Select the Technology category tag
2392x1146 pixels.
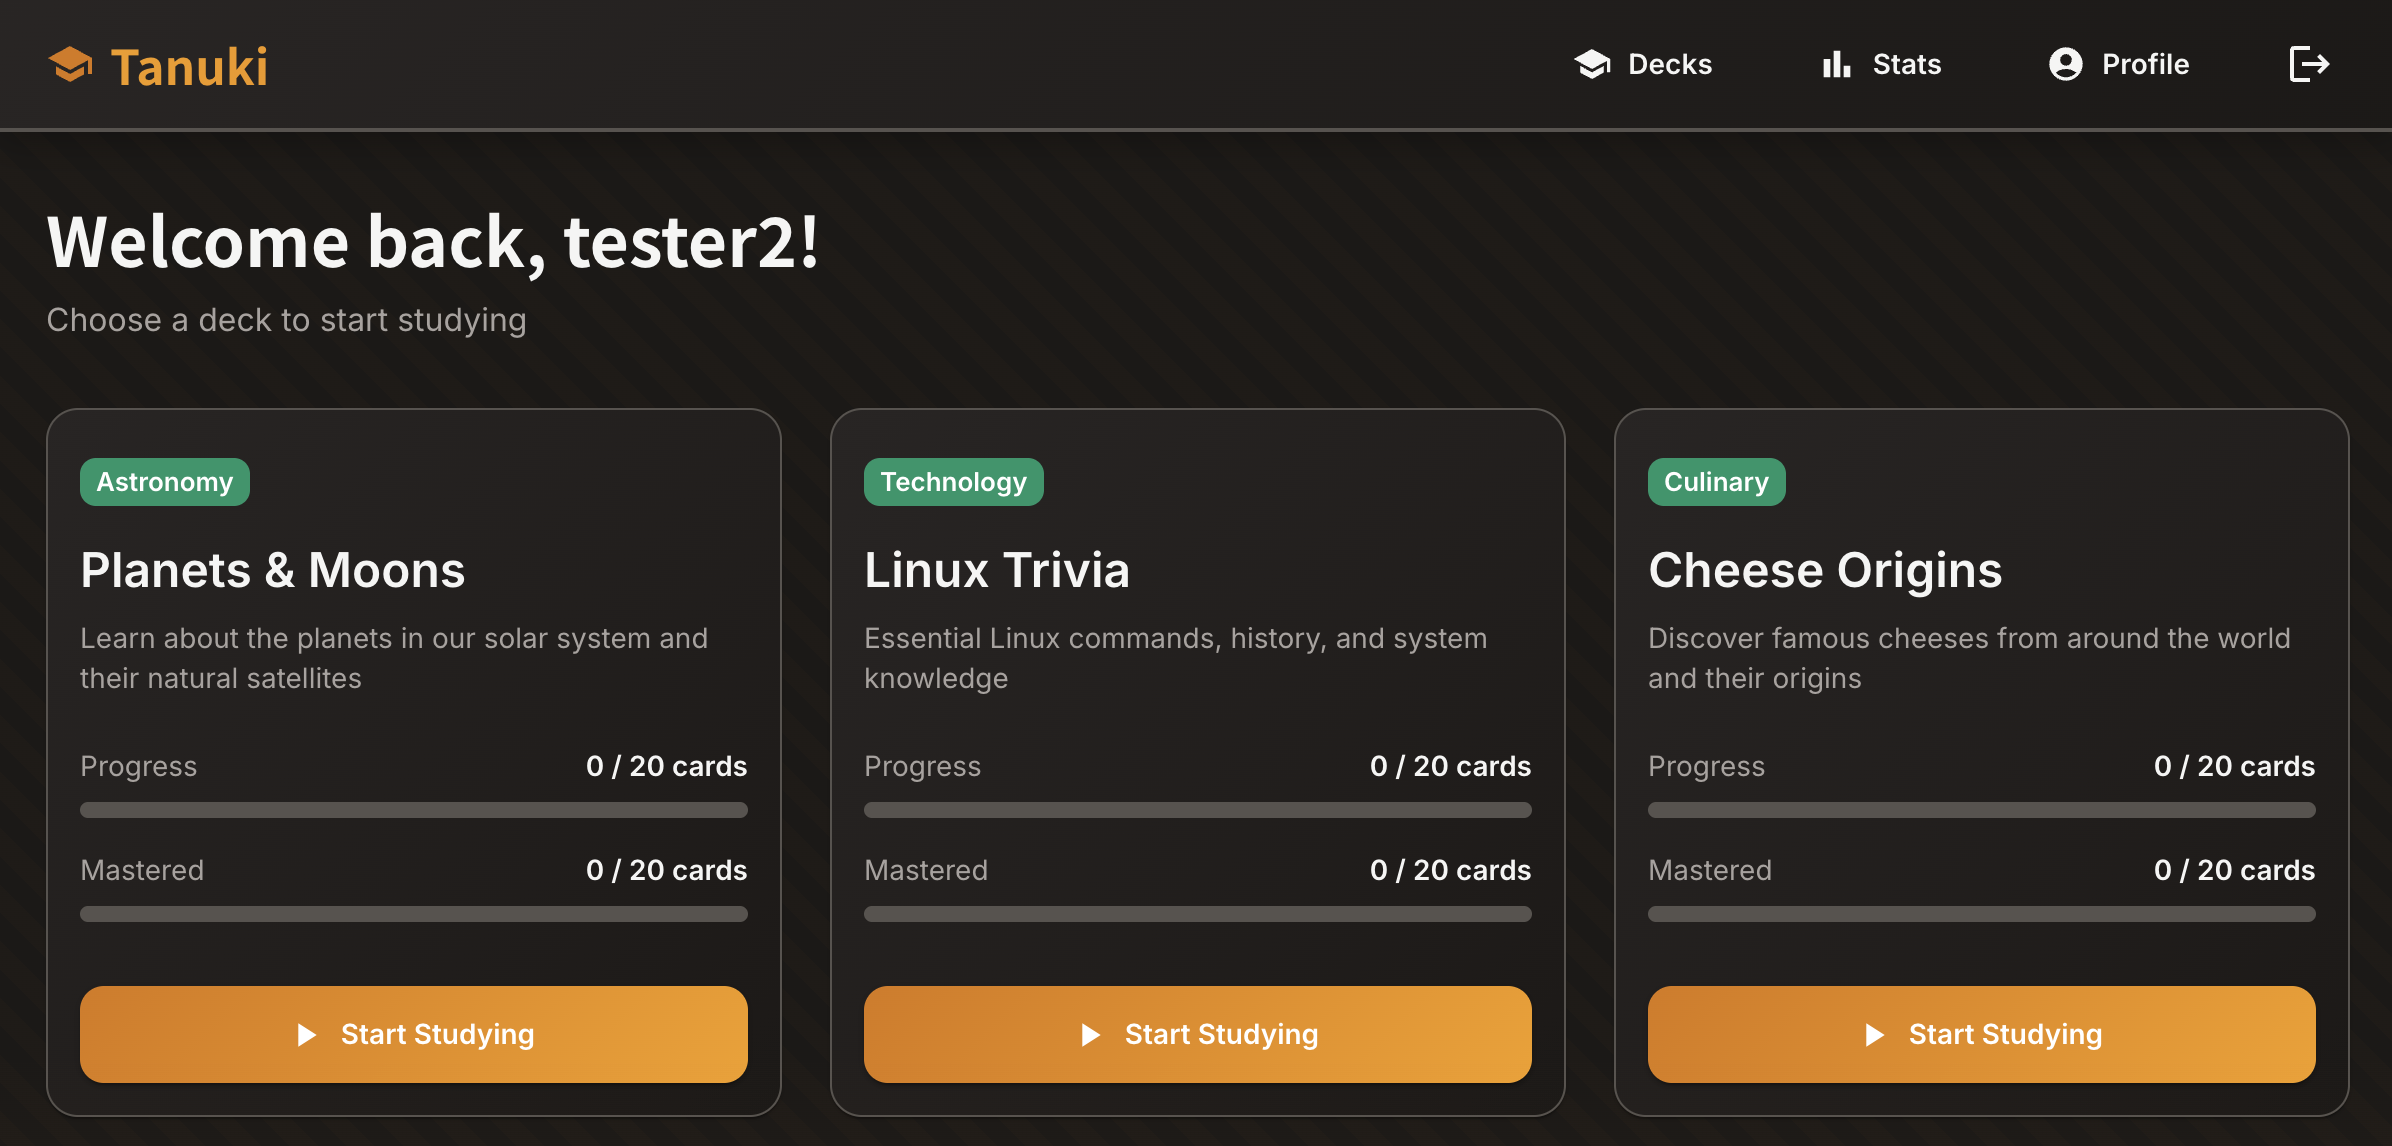(x=953, y=482)
